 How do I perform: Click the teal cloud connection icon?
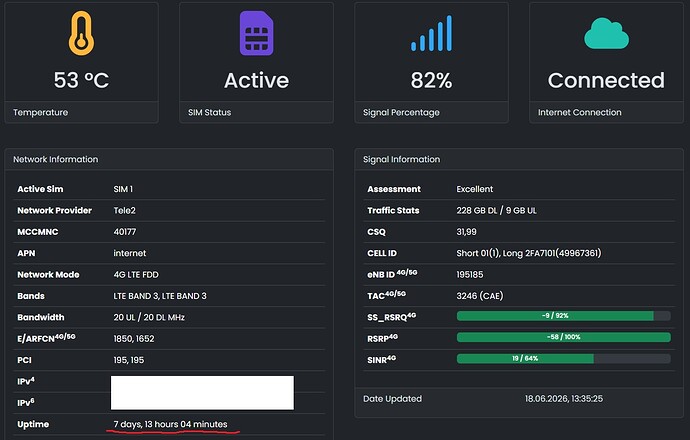point(606,33)
